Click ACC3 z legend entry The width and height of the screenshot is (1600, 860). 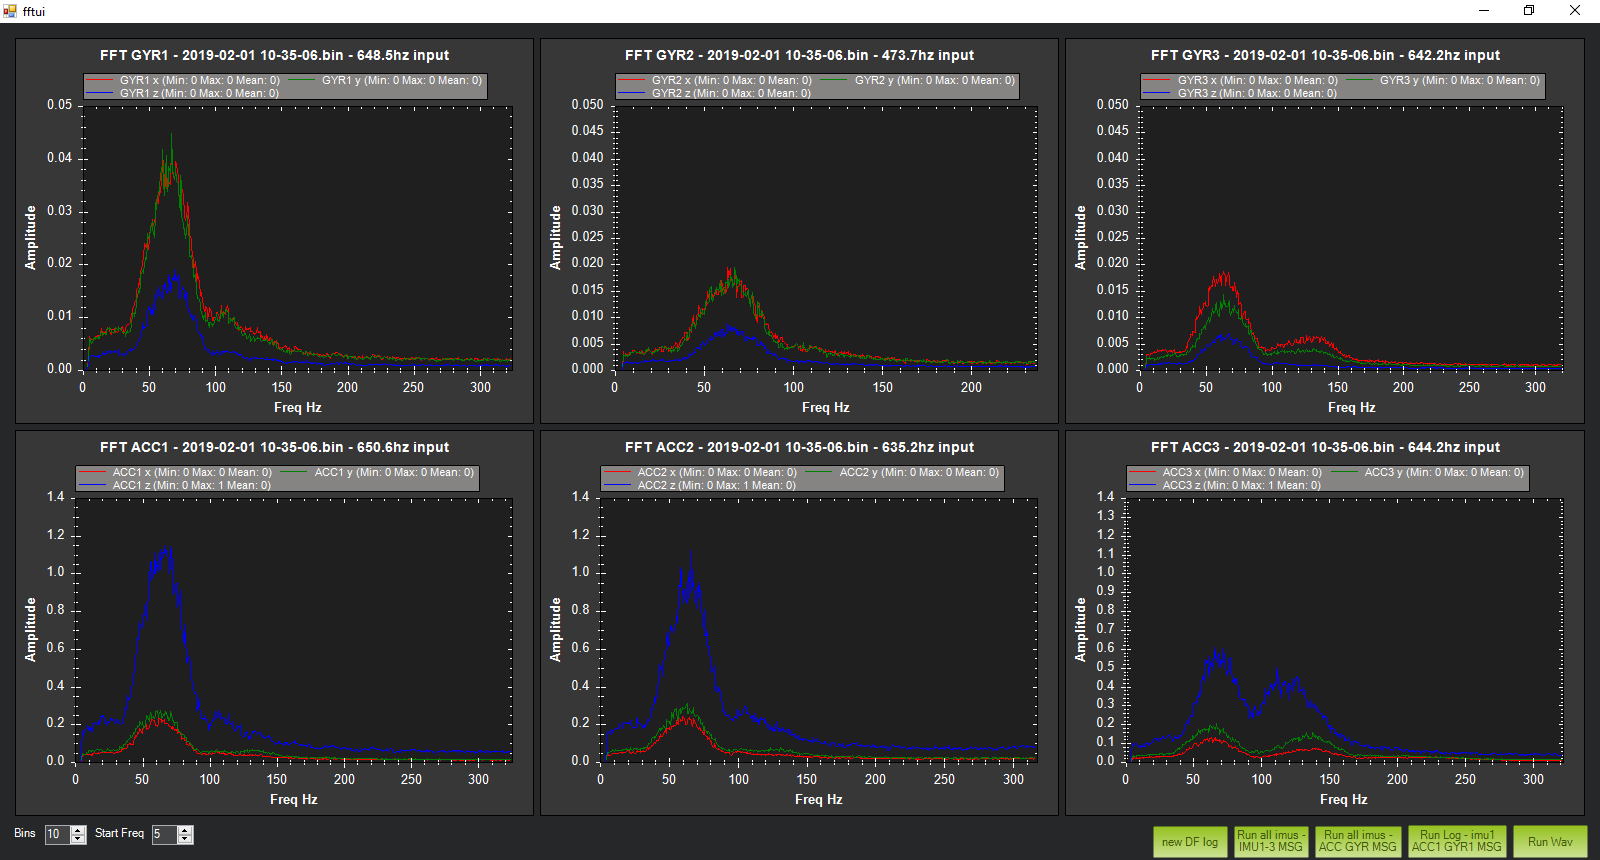[x=1225, y=485]
